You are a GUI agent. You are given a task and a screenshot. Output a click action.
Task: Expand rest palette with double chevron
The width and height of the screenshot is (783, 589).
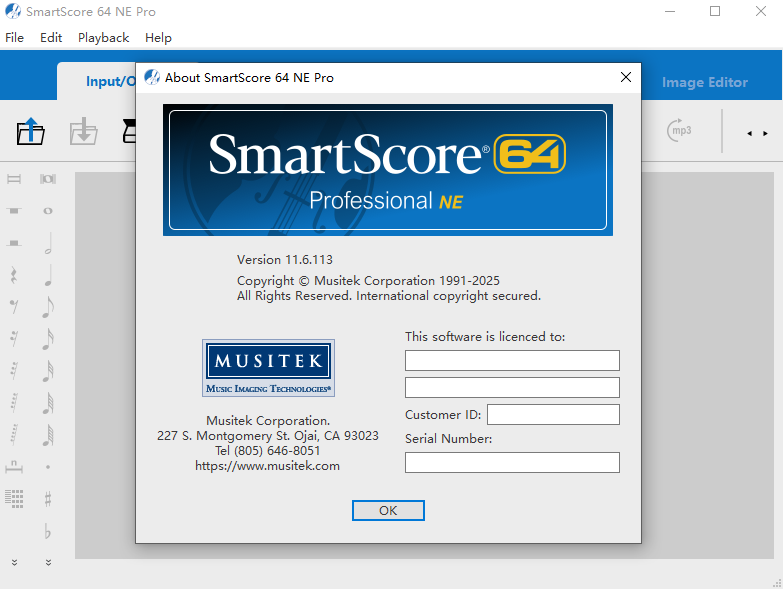pyautogui.click(x=14, y=563)
